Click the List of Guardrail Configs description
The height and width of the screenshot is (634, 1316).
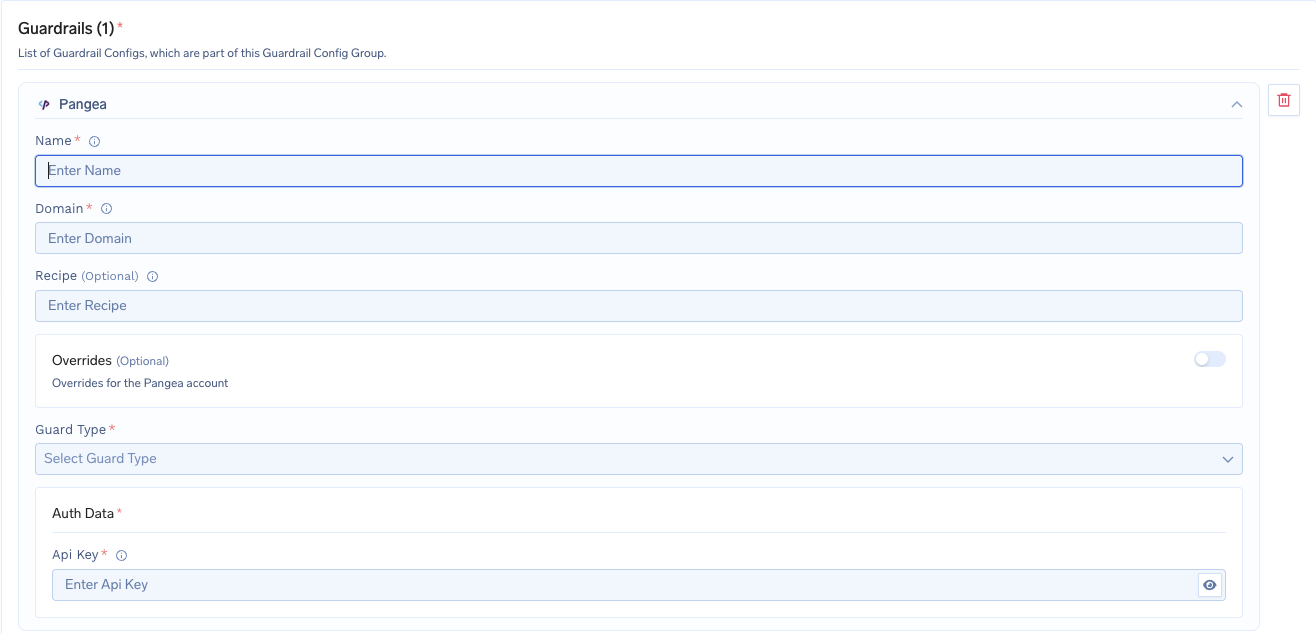(x=202, y=53)
